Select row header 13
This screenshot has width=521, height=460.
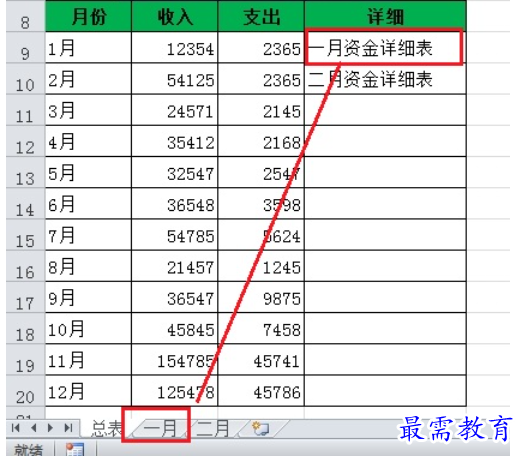click(25, 172)
